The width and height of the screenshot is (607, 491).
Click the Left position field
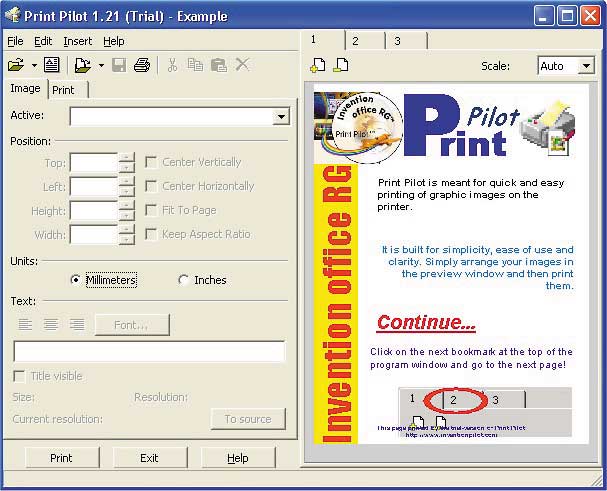[x=94, y=187]
